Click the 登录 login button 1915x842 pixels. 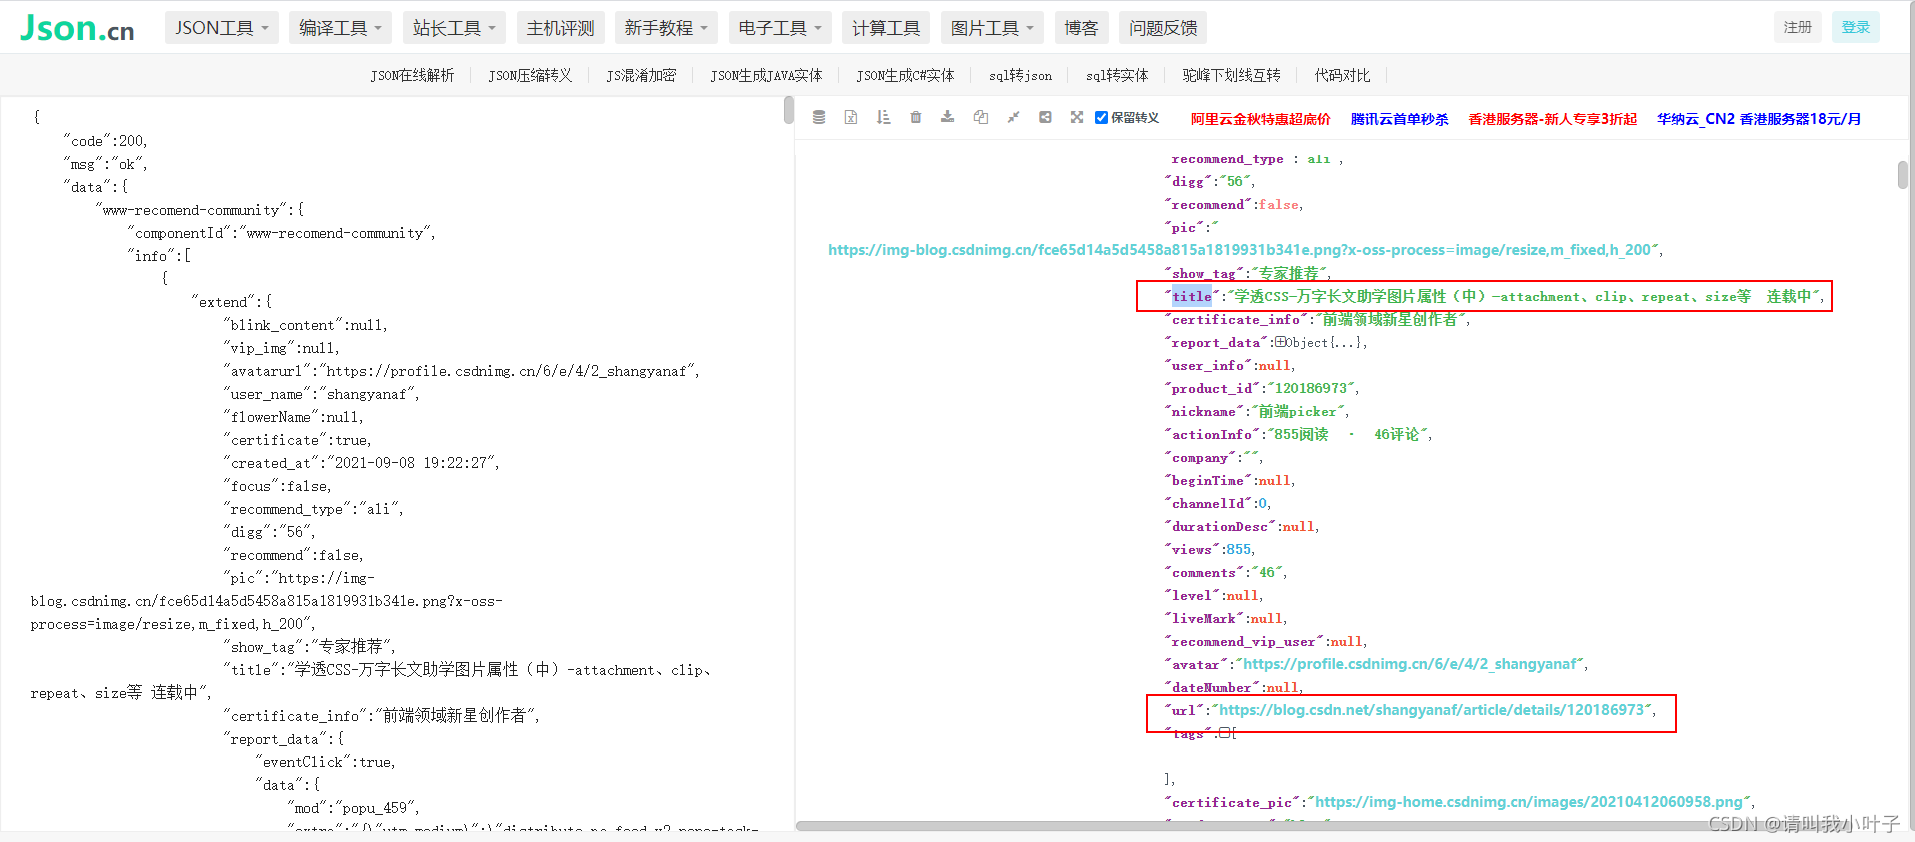tap(1855, 27)
